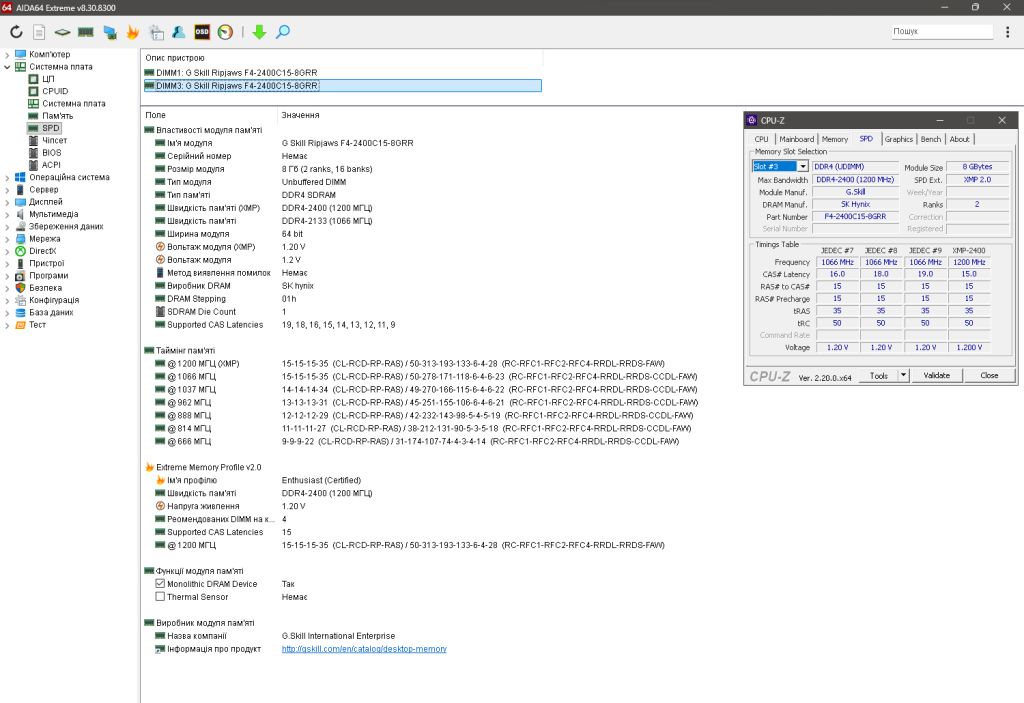Collapse the Системна плата root node
The width and height of the screenshot is (1024, 703).
click(x=7, y=67)
